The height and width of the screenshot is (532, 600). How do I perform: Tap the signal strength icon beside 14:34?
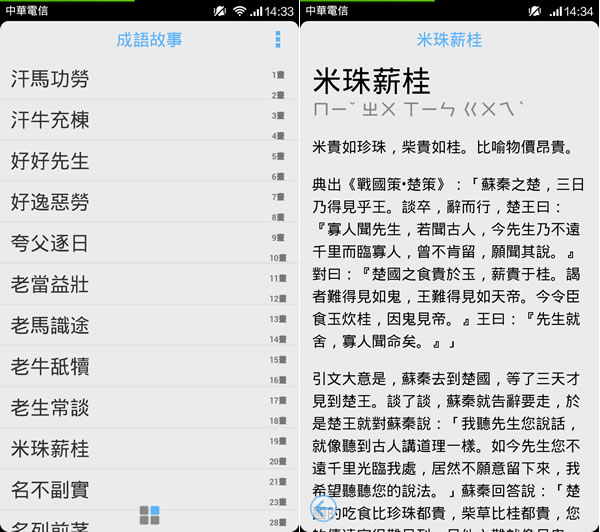pos(556,11)
